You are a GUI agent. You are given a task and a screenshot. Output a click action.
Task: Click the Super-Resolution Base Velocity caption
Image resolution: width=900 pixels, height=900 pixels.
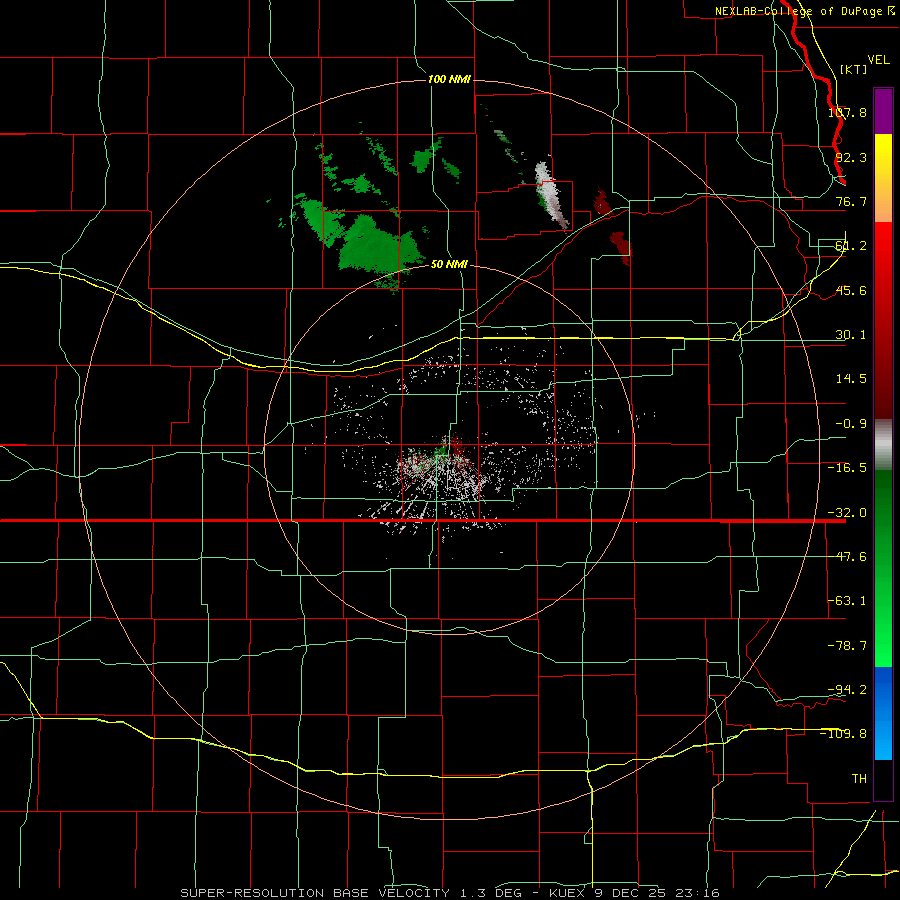(449, 893)
